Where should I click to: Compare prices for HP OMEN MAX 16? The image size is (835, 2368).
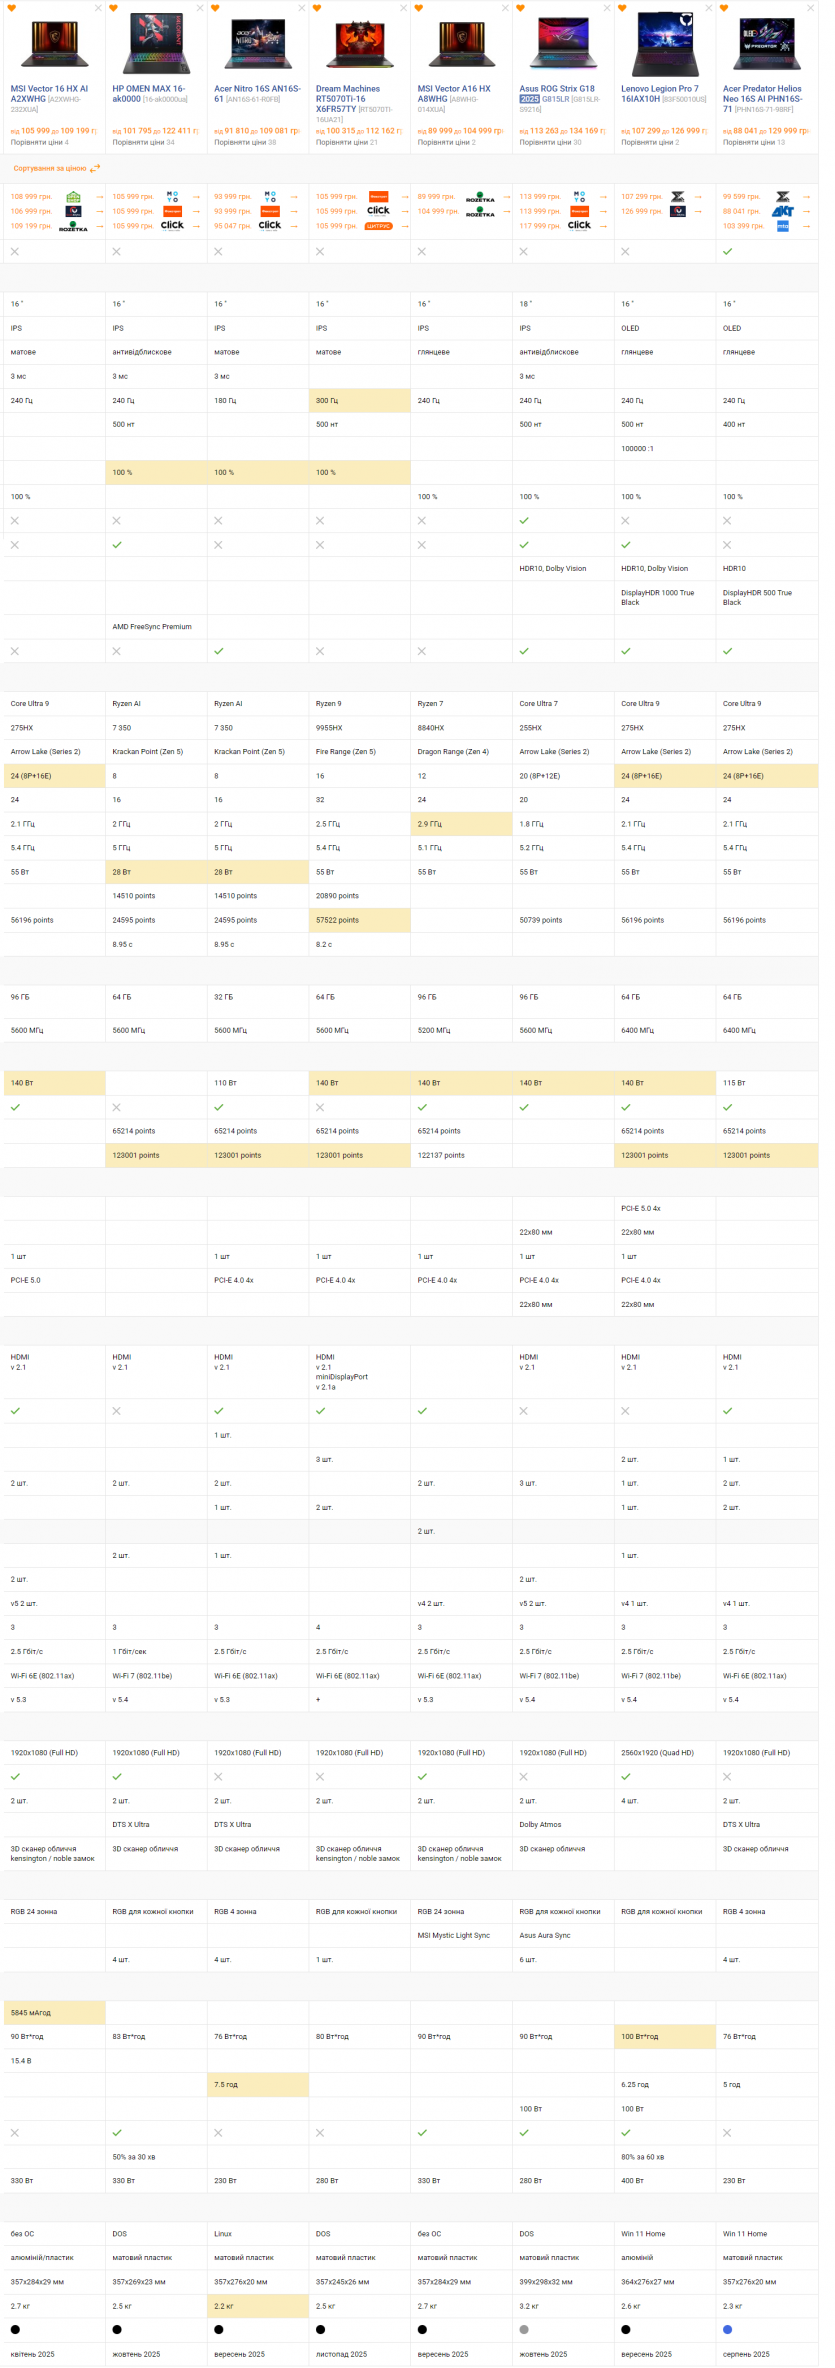point(143,143)
